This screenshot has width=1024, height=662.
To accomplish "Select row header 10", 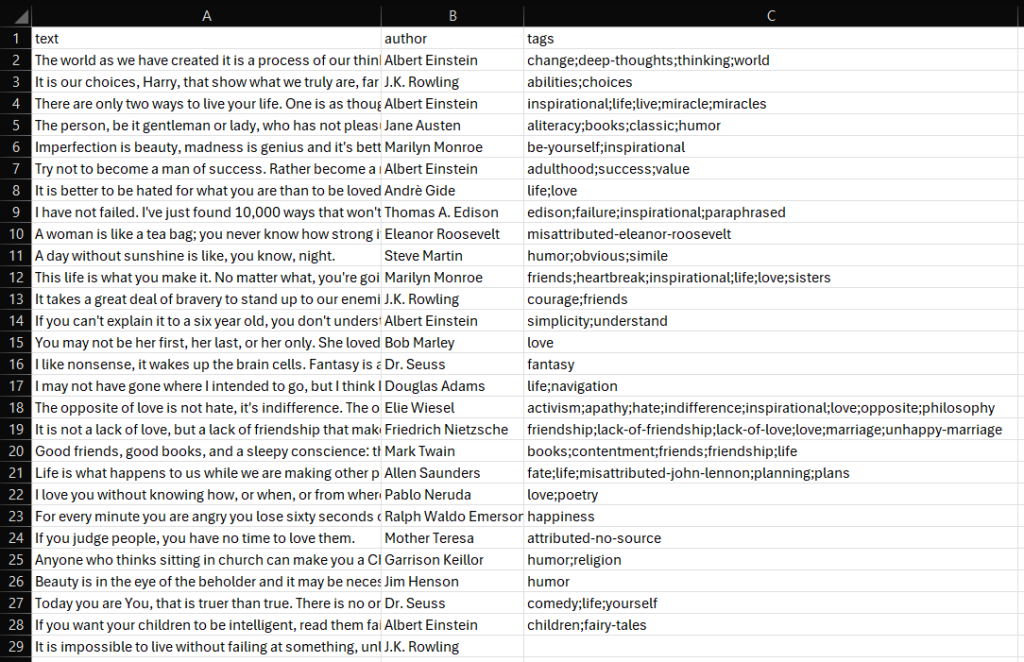I will point(16,233).
